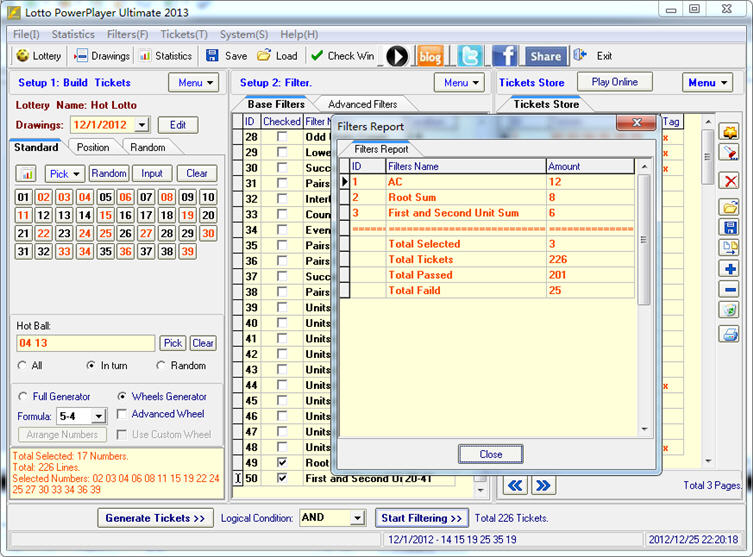Click the Load folder toolbar icon
This screenshot has height=557, width=753.
(x=264, y=56)
